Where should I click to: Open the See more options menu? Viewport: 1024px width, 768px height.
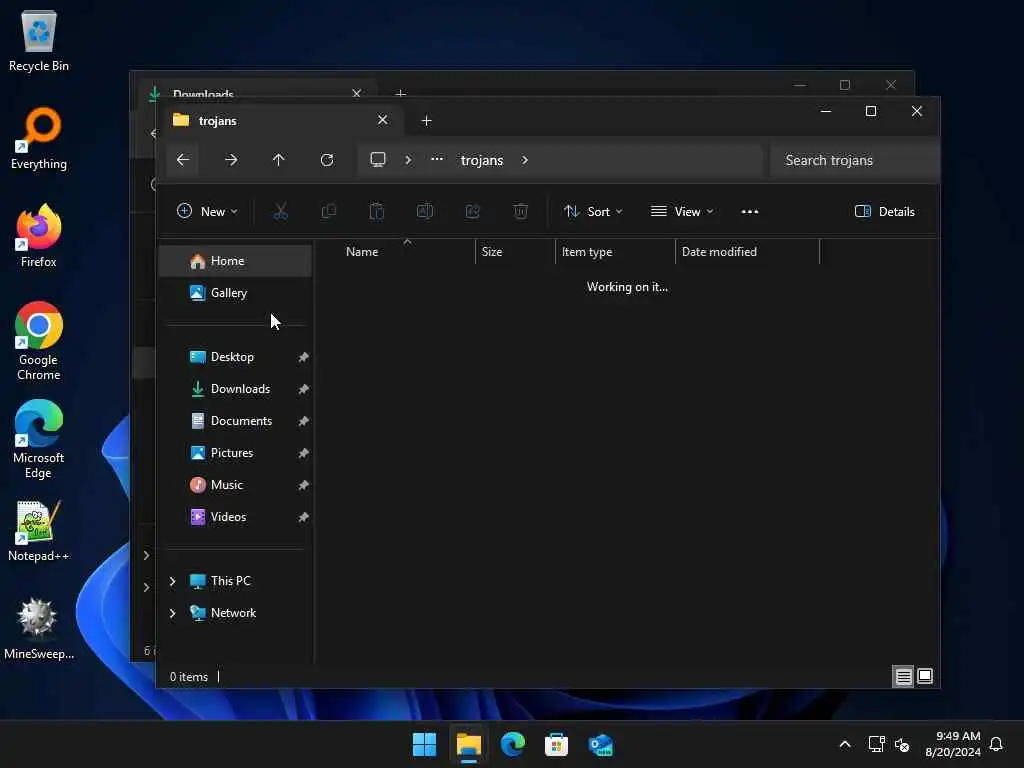pos(750,212)
